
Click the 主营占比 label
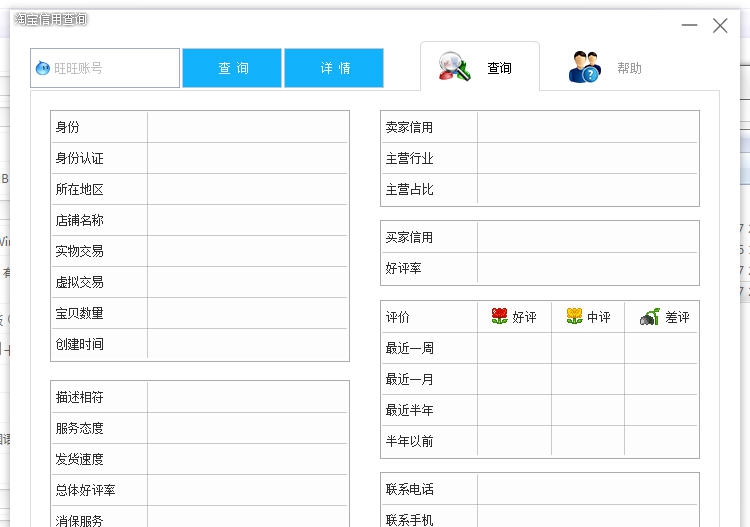point(409,189)
